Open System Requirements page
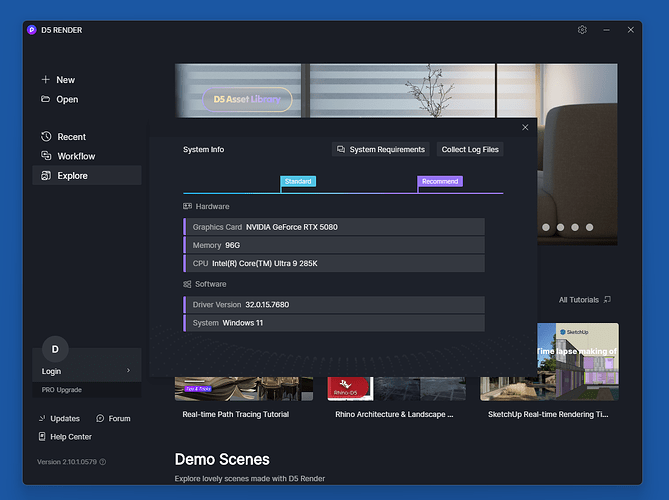Image resolution: width=669 pixels, height=500 pixels. coord(381,149)
